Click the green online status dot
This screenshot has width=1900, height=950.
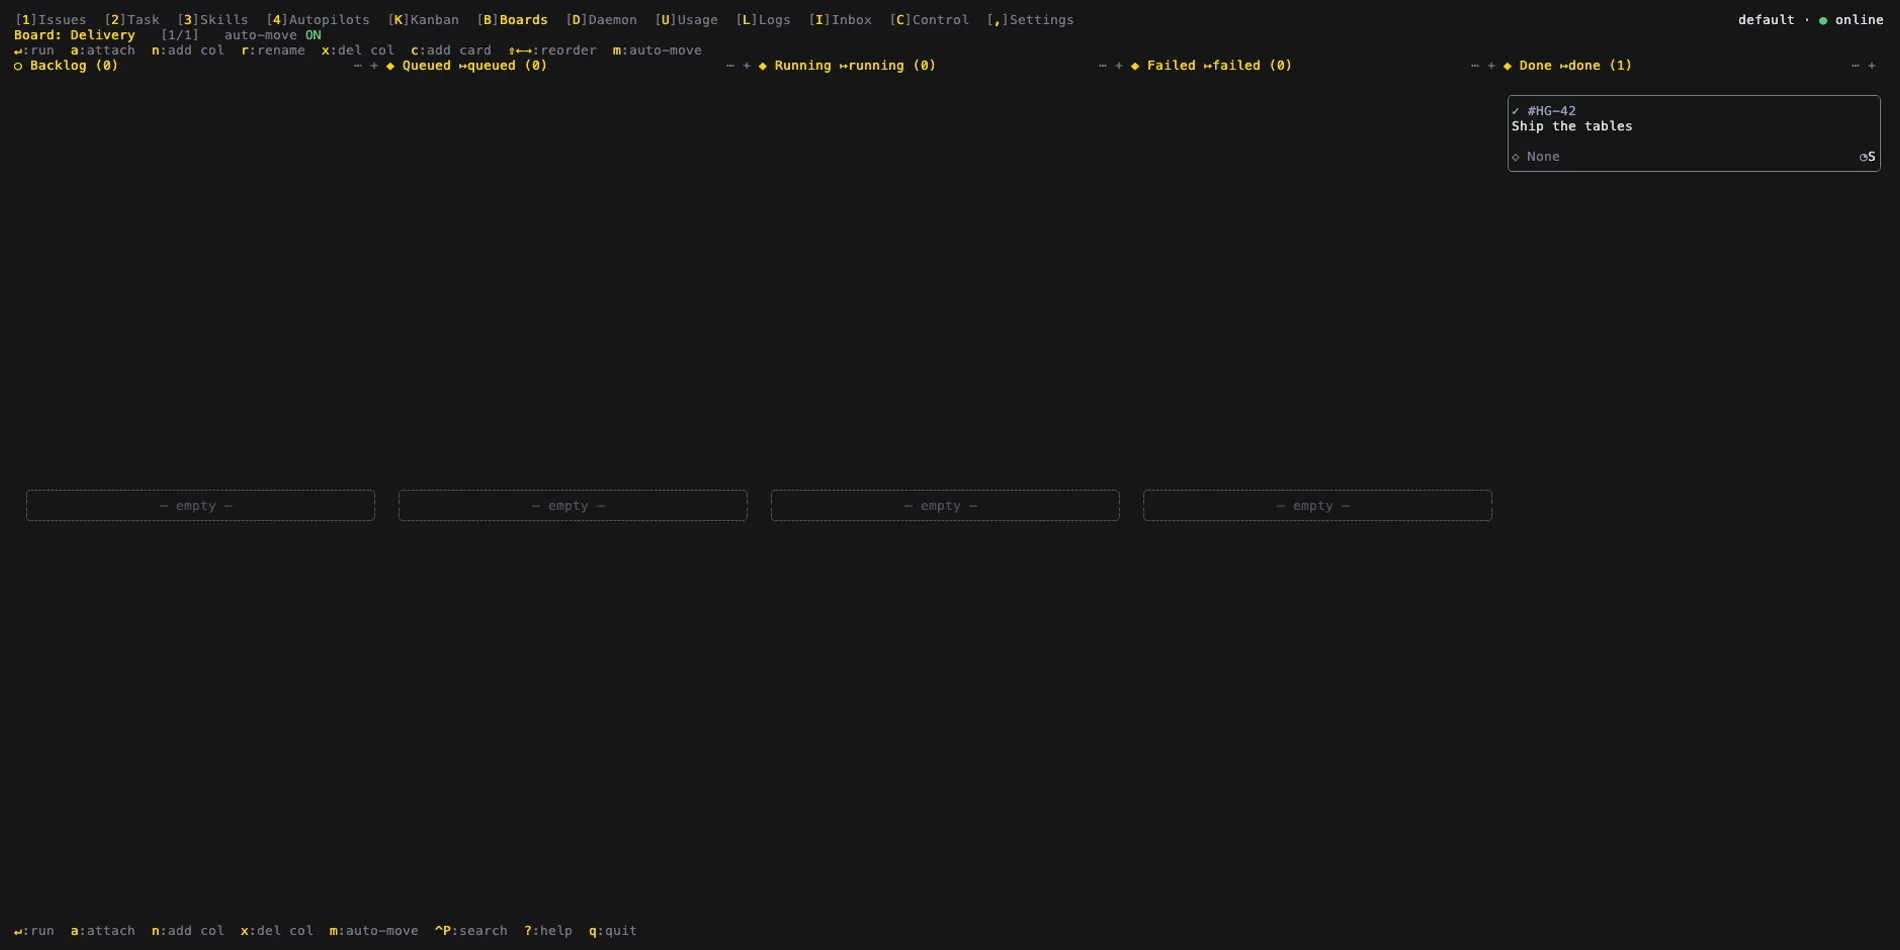(1823, 20)
